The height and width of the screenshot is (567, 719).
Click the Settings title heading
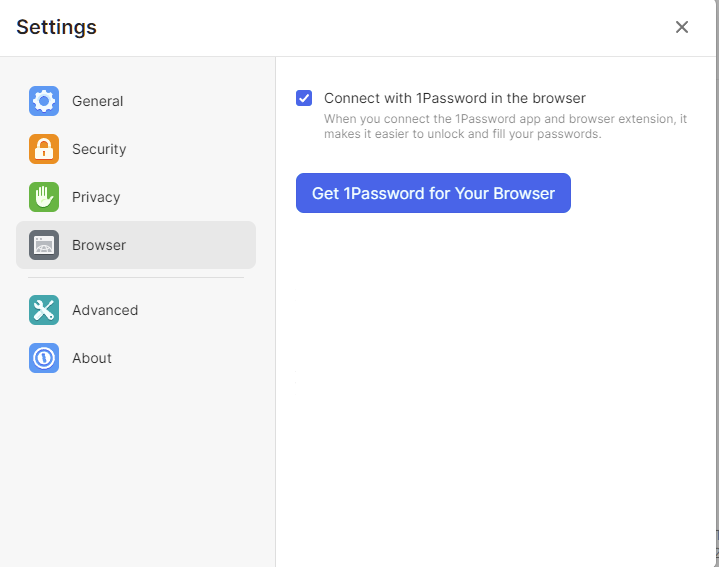56,27
